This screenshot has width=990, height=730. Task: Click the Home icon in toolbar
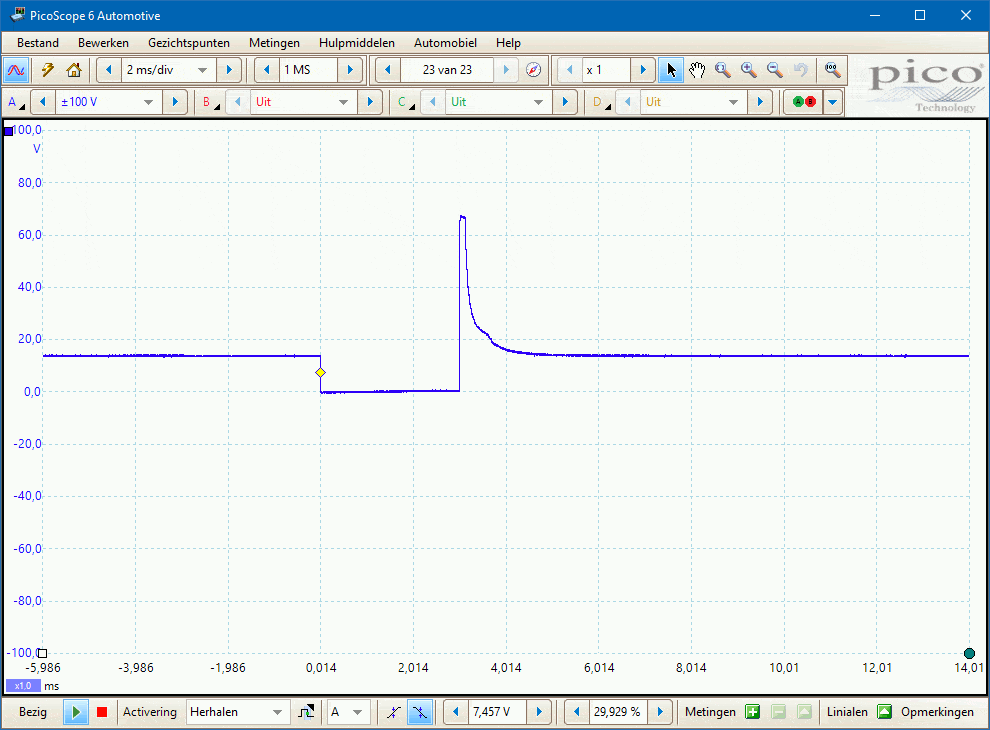[x=74, y=70]
